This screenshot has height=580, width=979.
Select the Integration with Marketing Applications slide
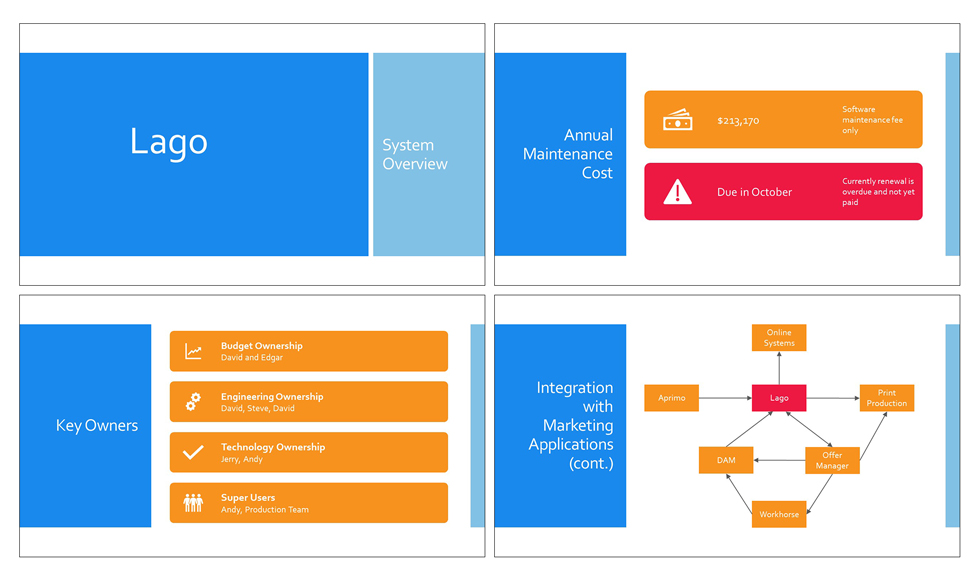pyautogui.click(x=727, y=426)
